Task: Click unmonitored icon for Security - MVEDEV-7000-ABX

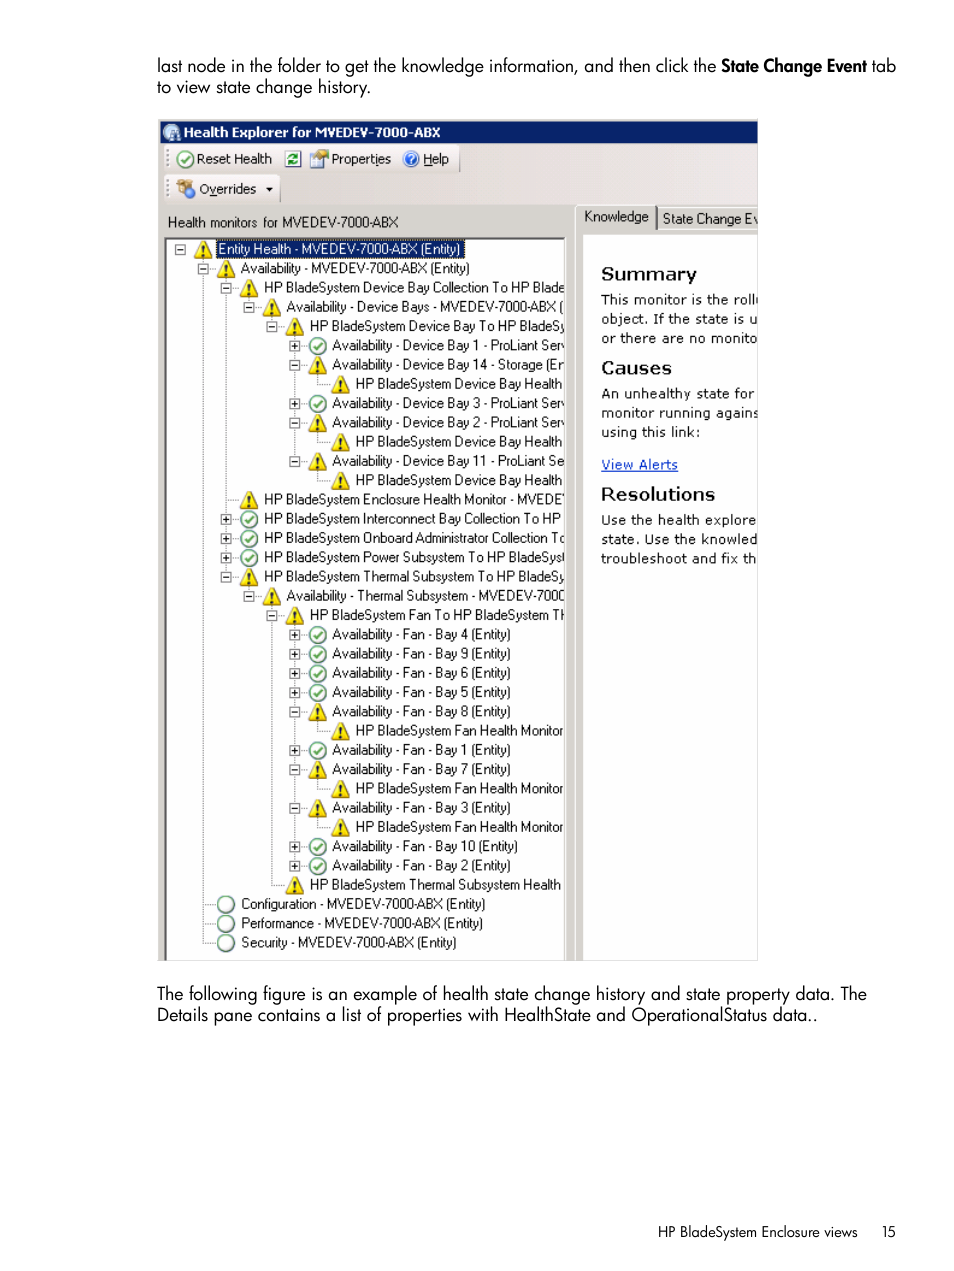Action: click(x=226, y=943)
